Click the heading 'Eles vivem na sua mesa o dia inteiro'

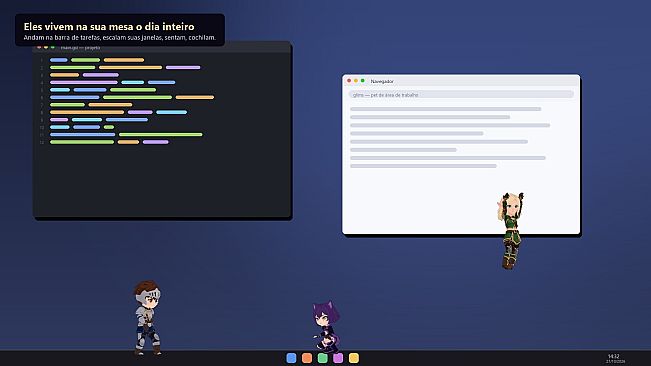(x=109, y=27)
